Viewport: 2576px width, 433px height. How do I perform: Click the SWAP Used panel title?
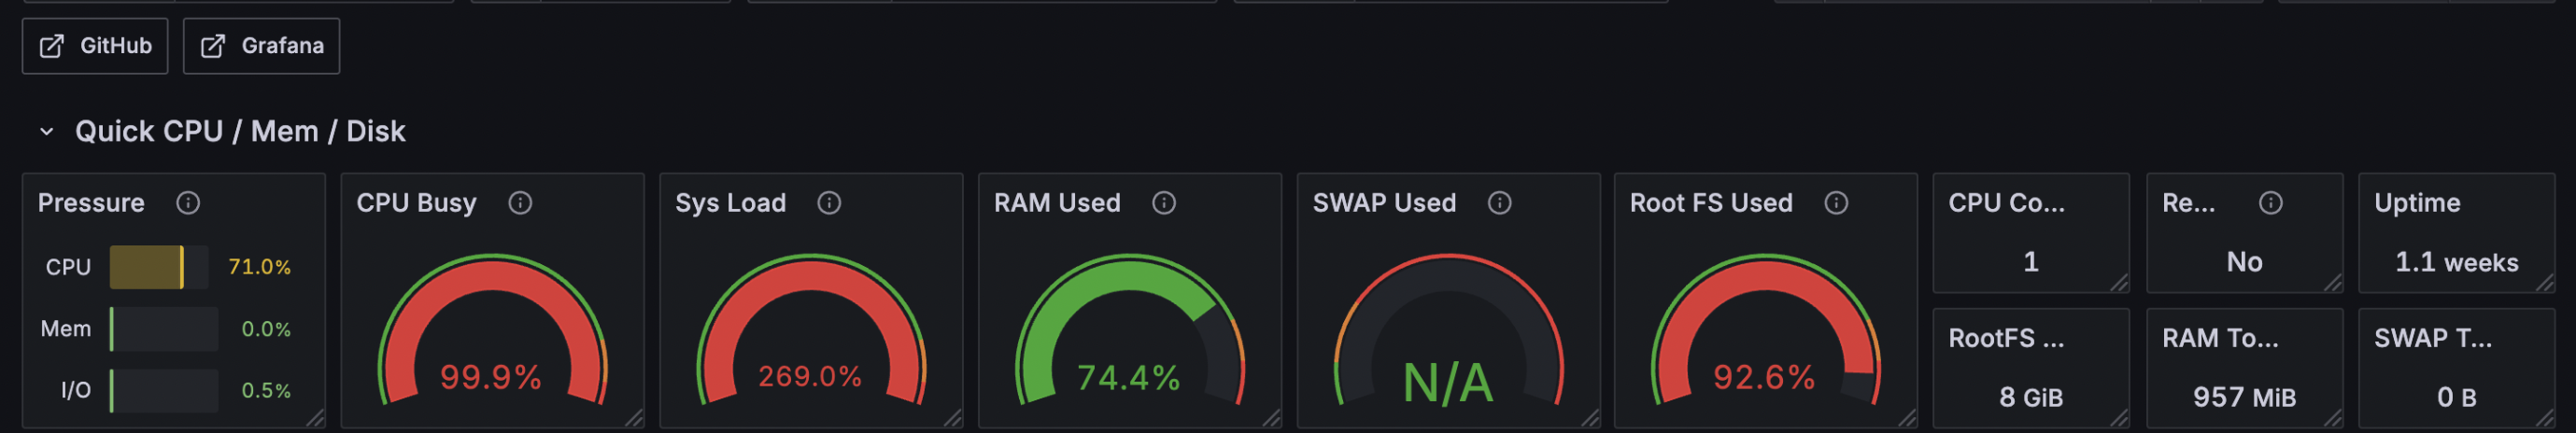(1384, 203)
